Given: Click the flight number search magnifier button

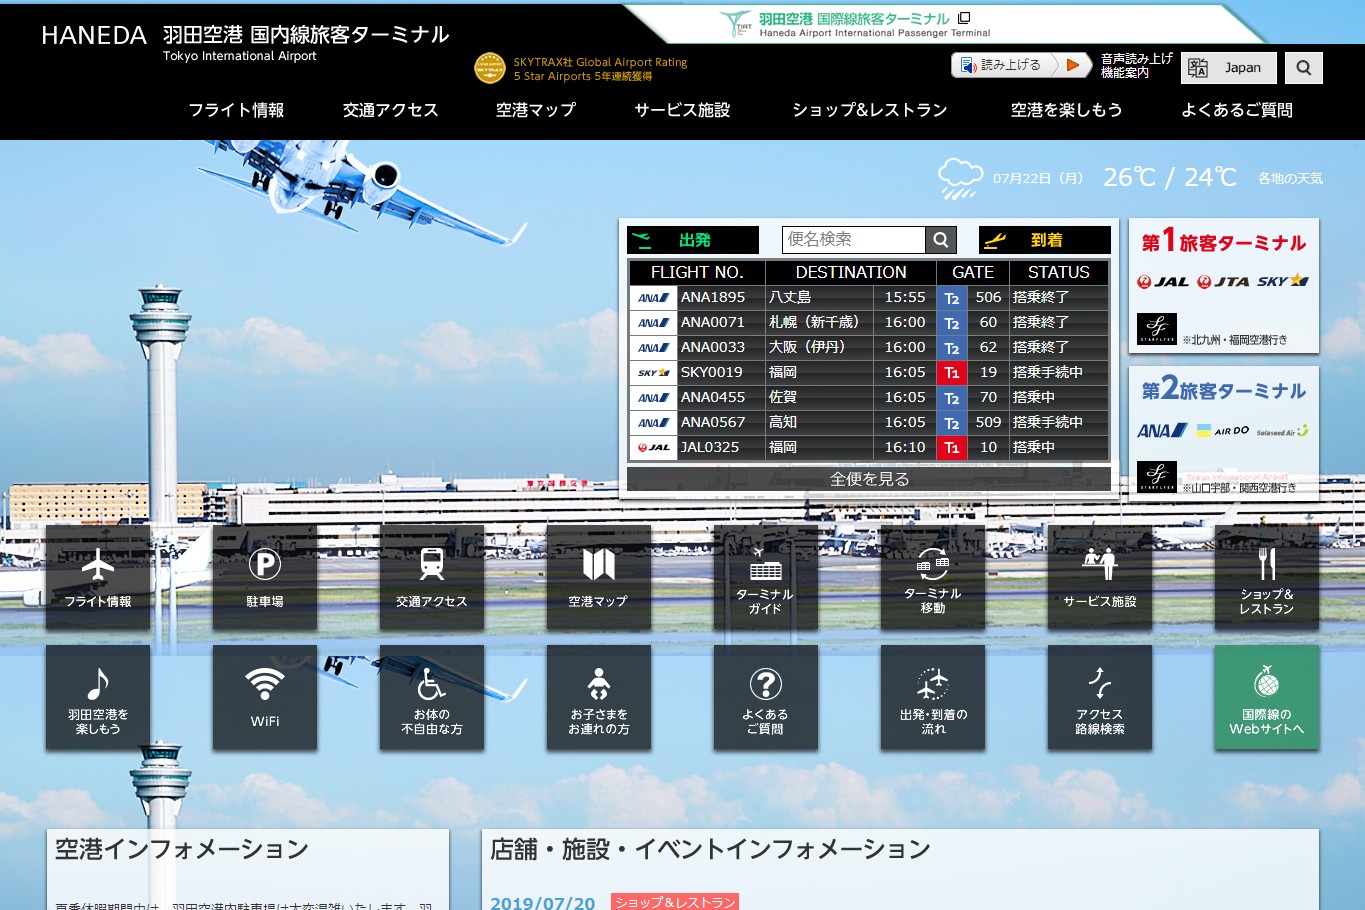Looking at the screenshot, I should [941, 240].
